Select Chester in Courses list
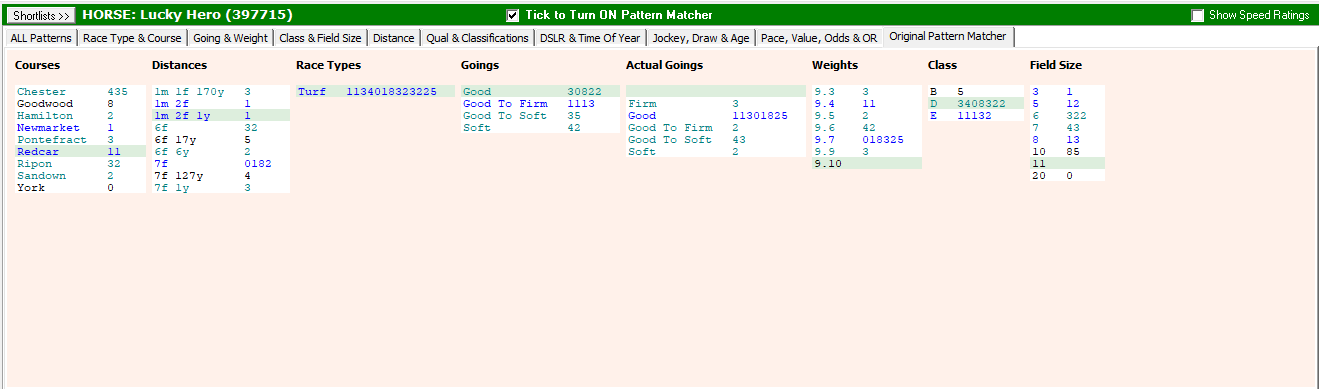 [80, 92]
